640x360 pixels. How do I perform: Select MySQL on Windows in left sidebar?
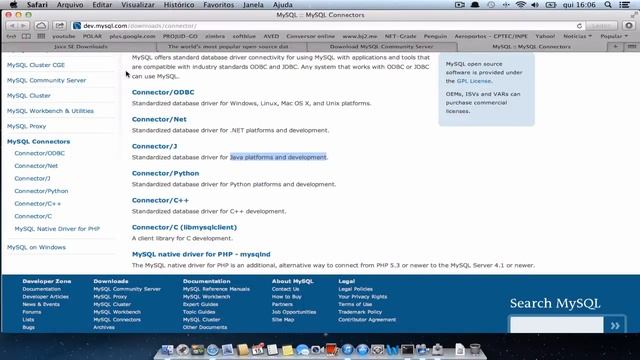pos(36,247)
